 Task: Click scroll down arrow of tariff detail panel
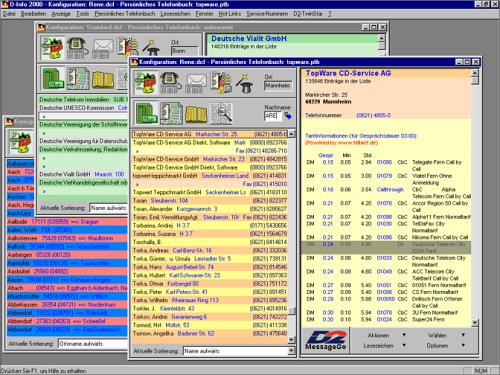pyautogui.click(x=475, y=322)
